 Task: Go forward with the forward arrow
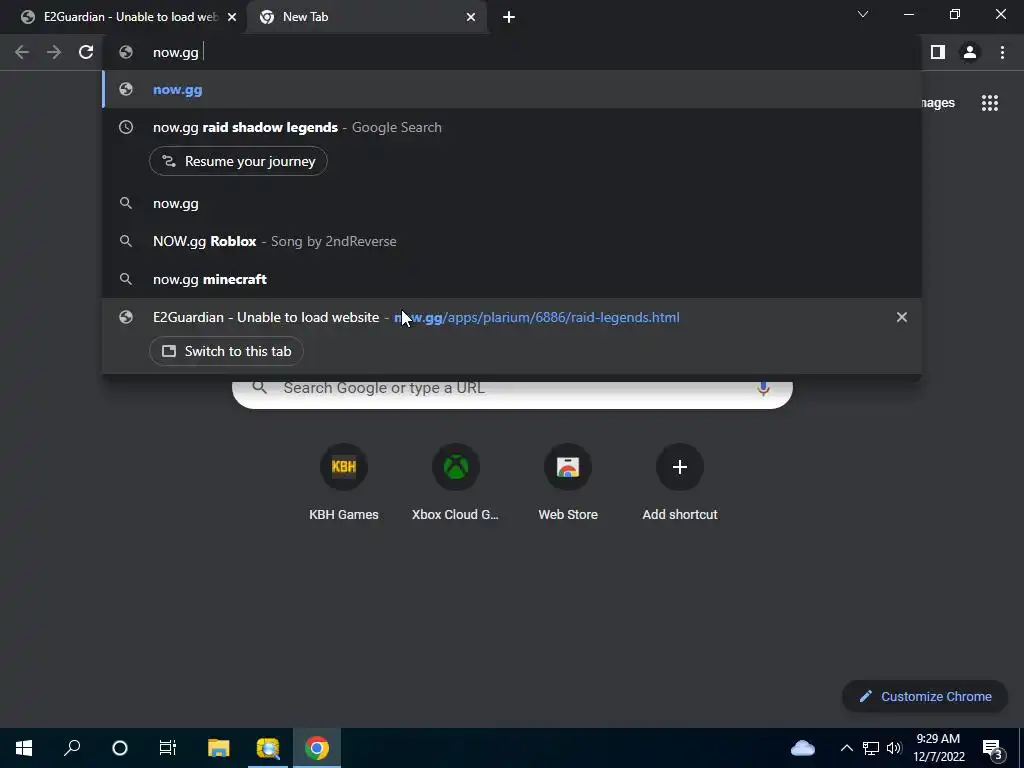coord(54,52)
